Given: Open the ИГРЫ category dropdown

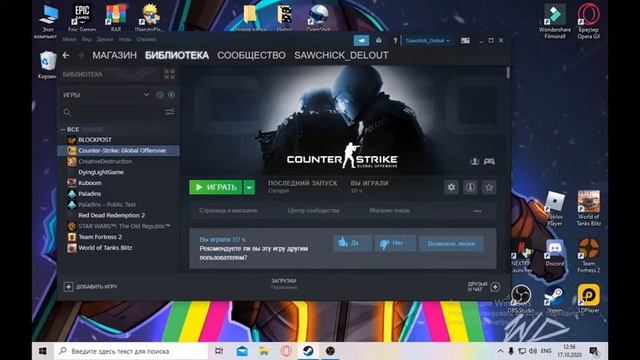Looking at the screenshot, I should (x=146, y=95).
